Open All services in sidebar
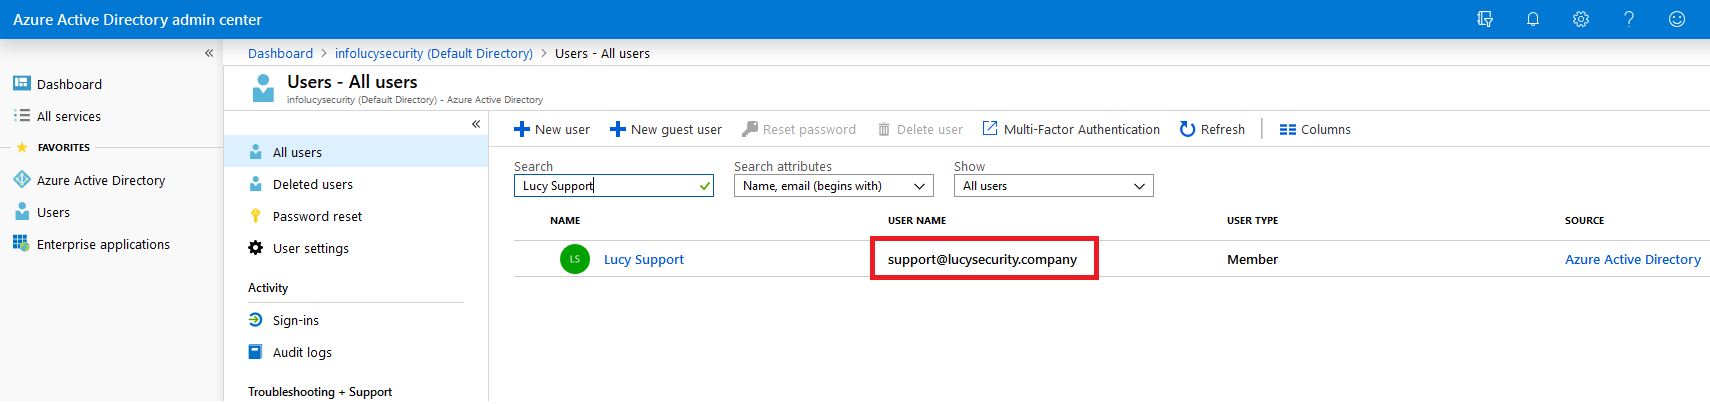 [69, 116]
